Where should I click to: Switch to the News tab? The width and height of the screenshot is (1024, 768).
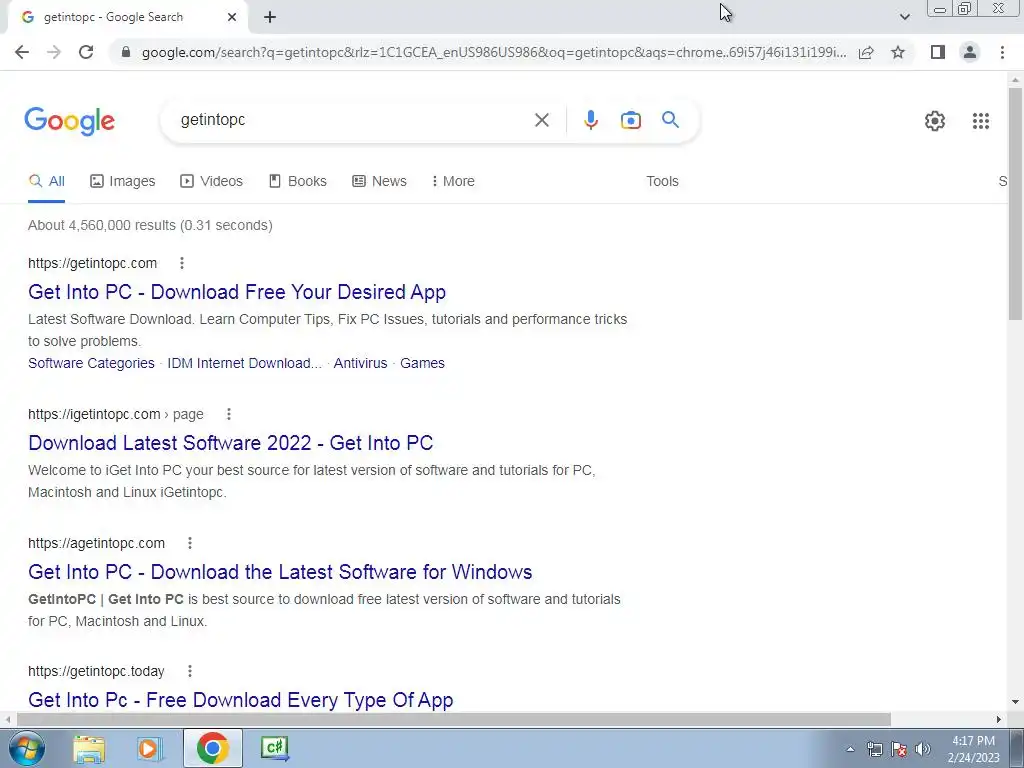tap(379, 182)
